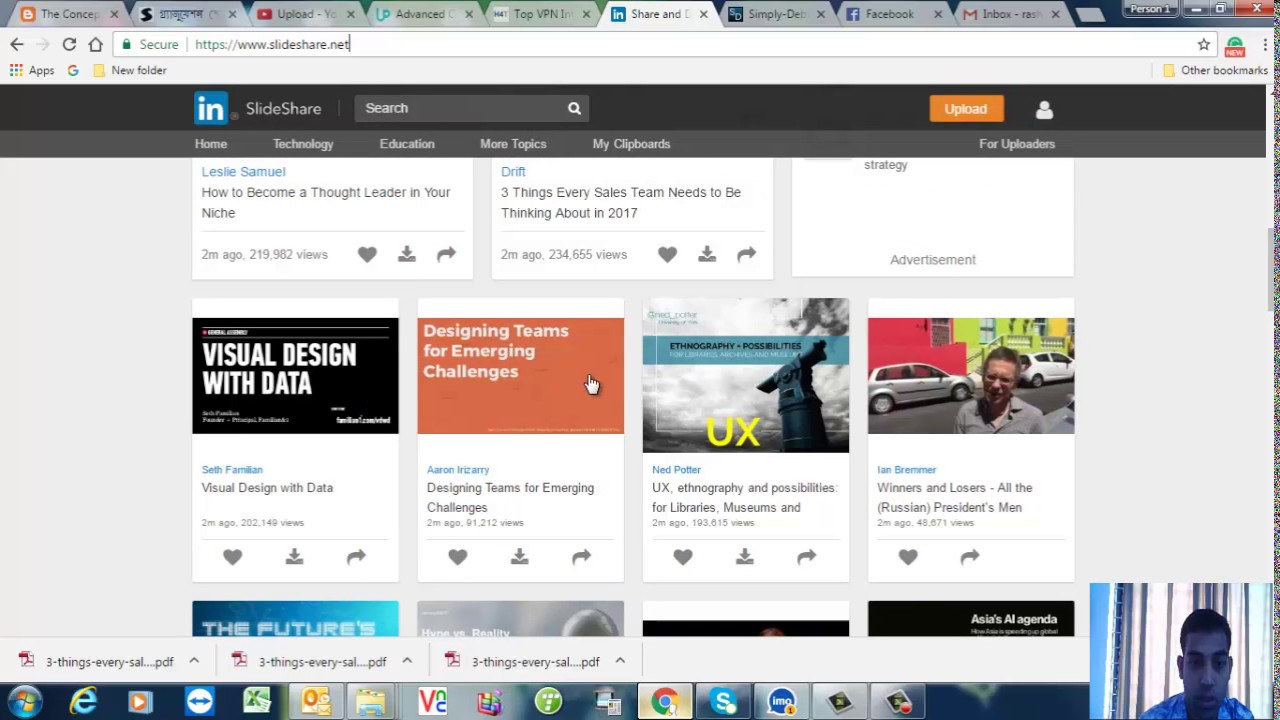Screen dimensions: 1280x720
Task: Expand second 3-things-every-sal pdf download options
Action: pos(407,661)
